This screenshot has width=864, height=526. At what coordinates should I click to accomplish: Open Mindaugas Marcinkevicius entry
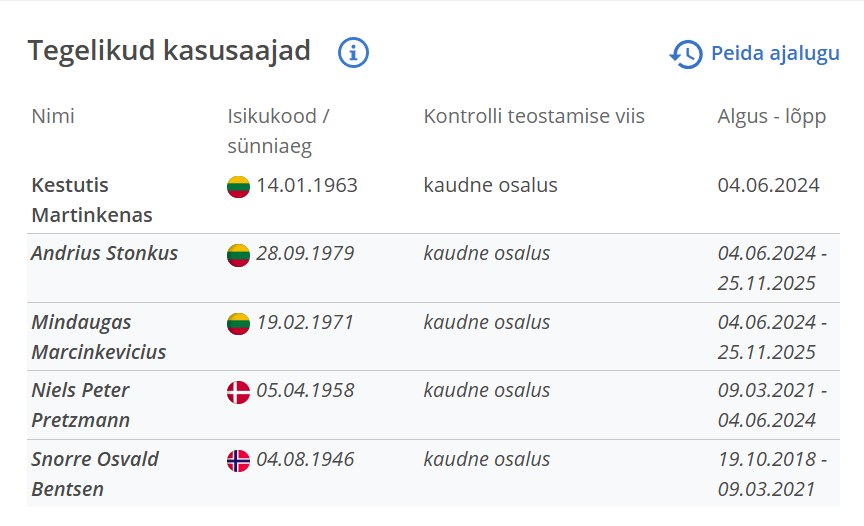98,337
